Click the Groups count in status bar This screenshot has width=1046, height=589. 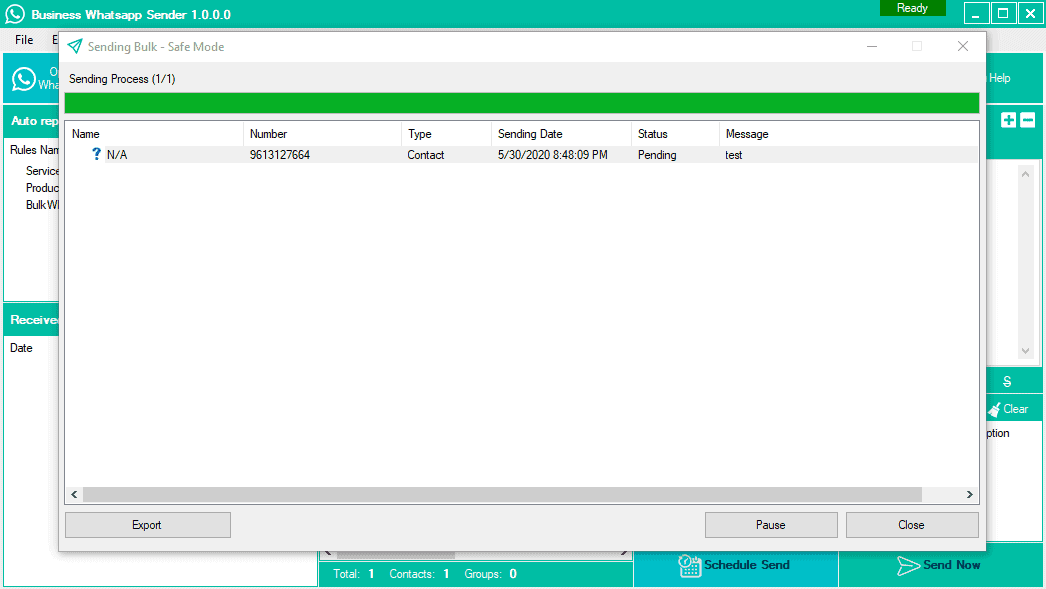coord(490,574)
